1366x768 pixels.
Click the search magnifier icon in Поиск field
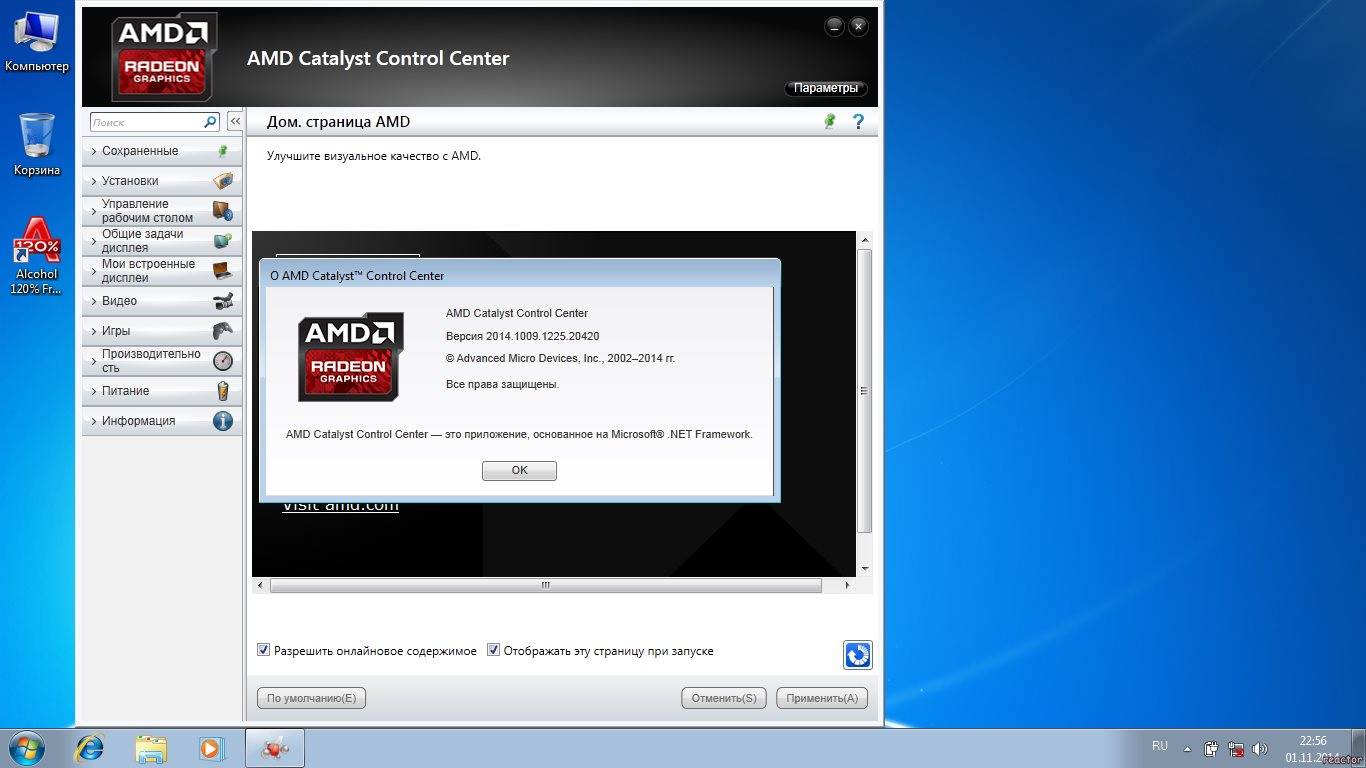click(210, 122)
